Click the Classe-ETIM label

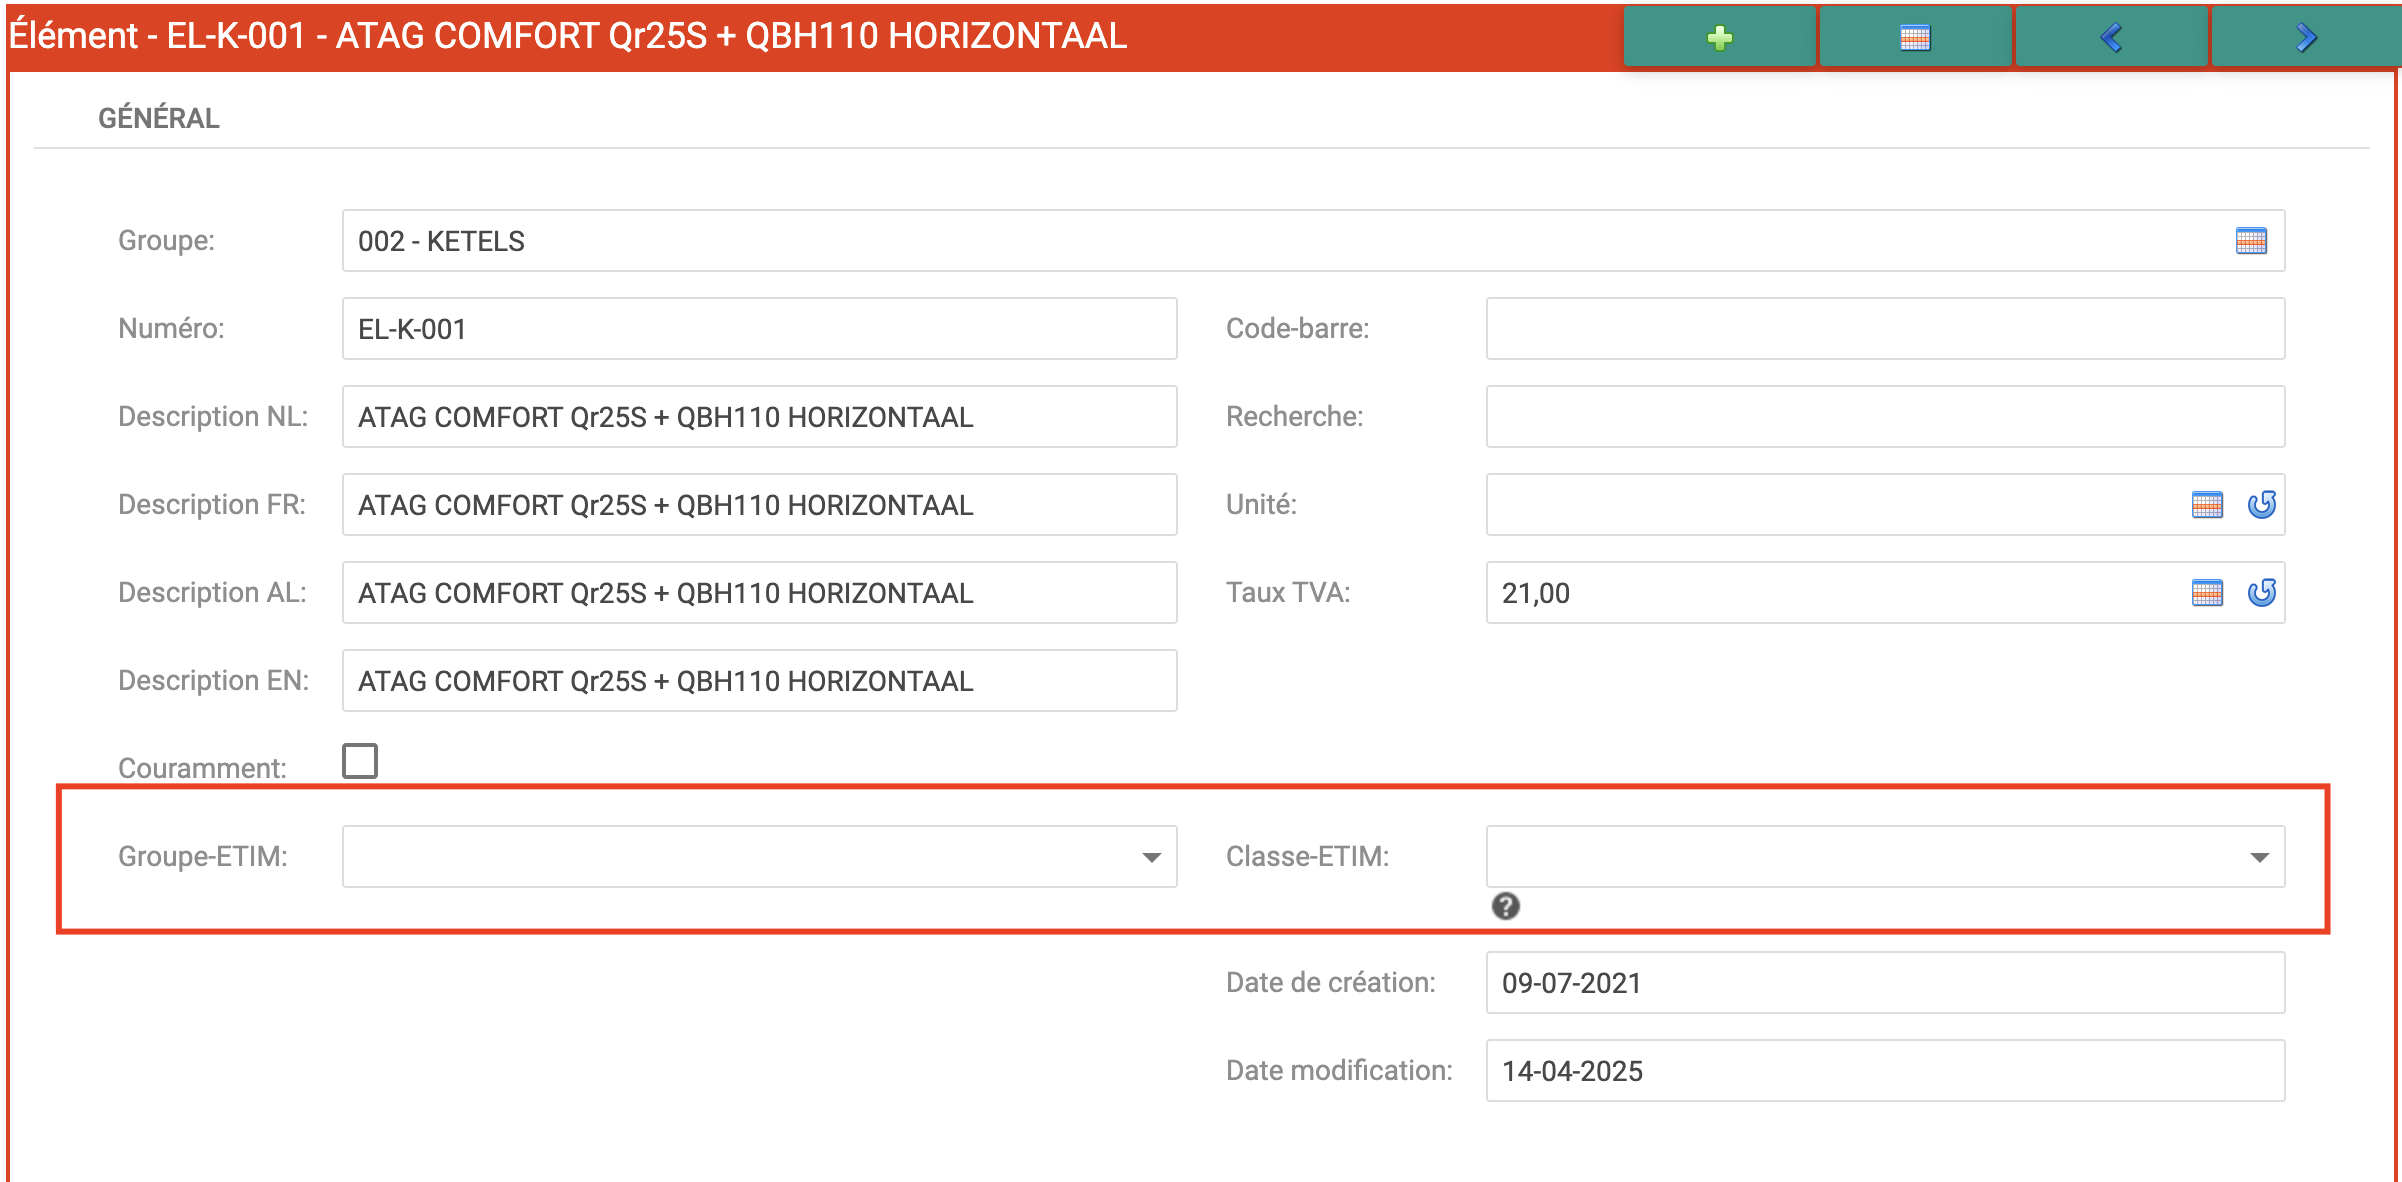[x=1307, y=856]
